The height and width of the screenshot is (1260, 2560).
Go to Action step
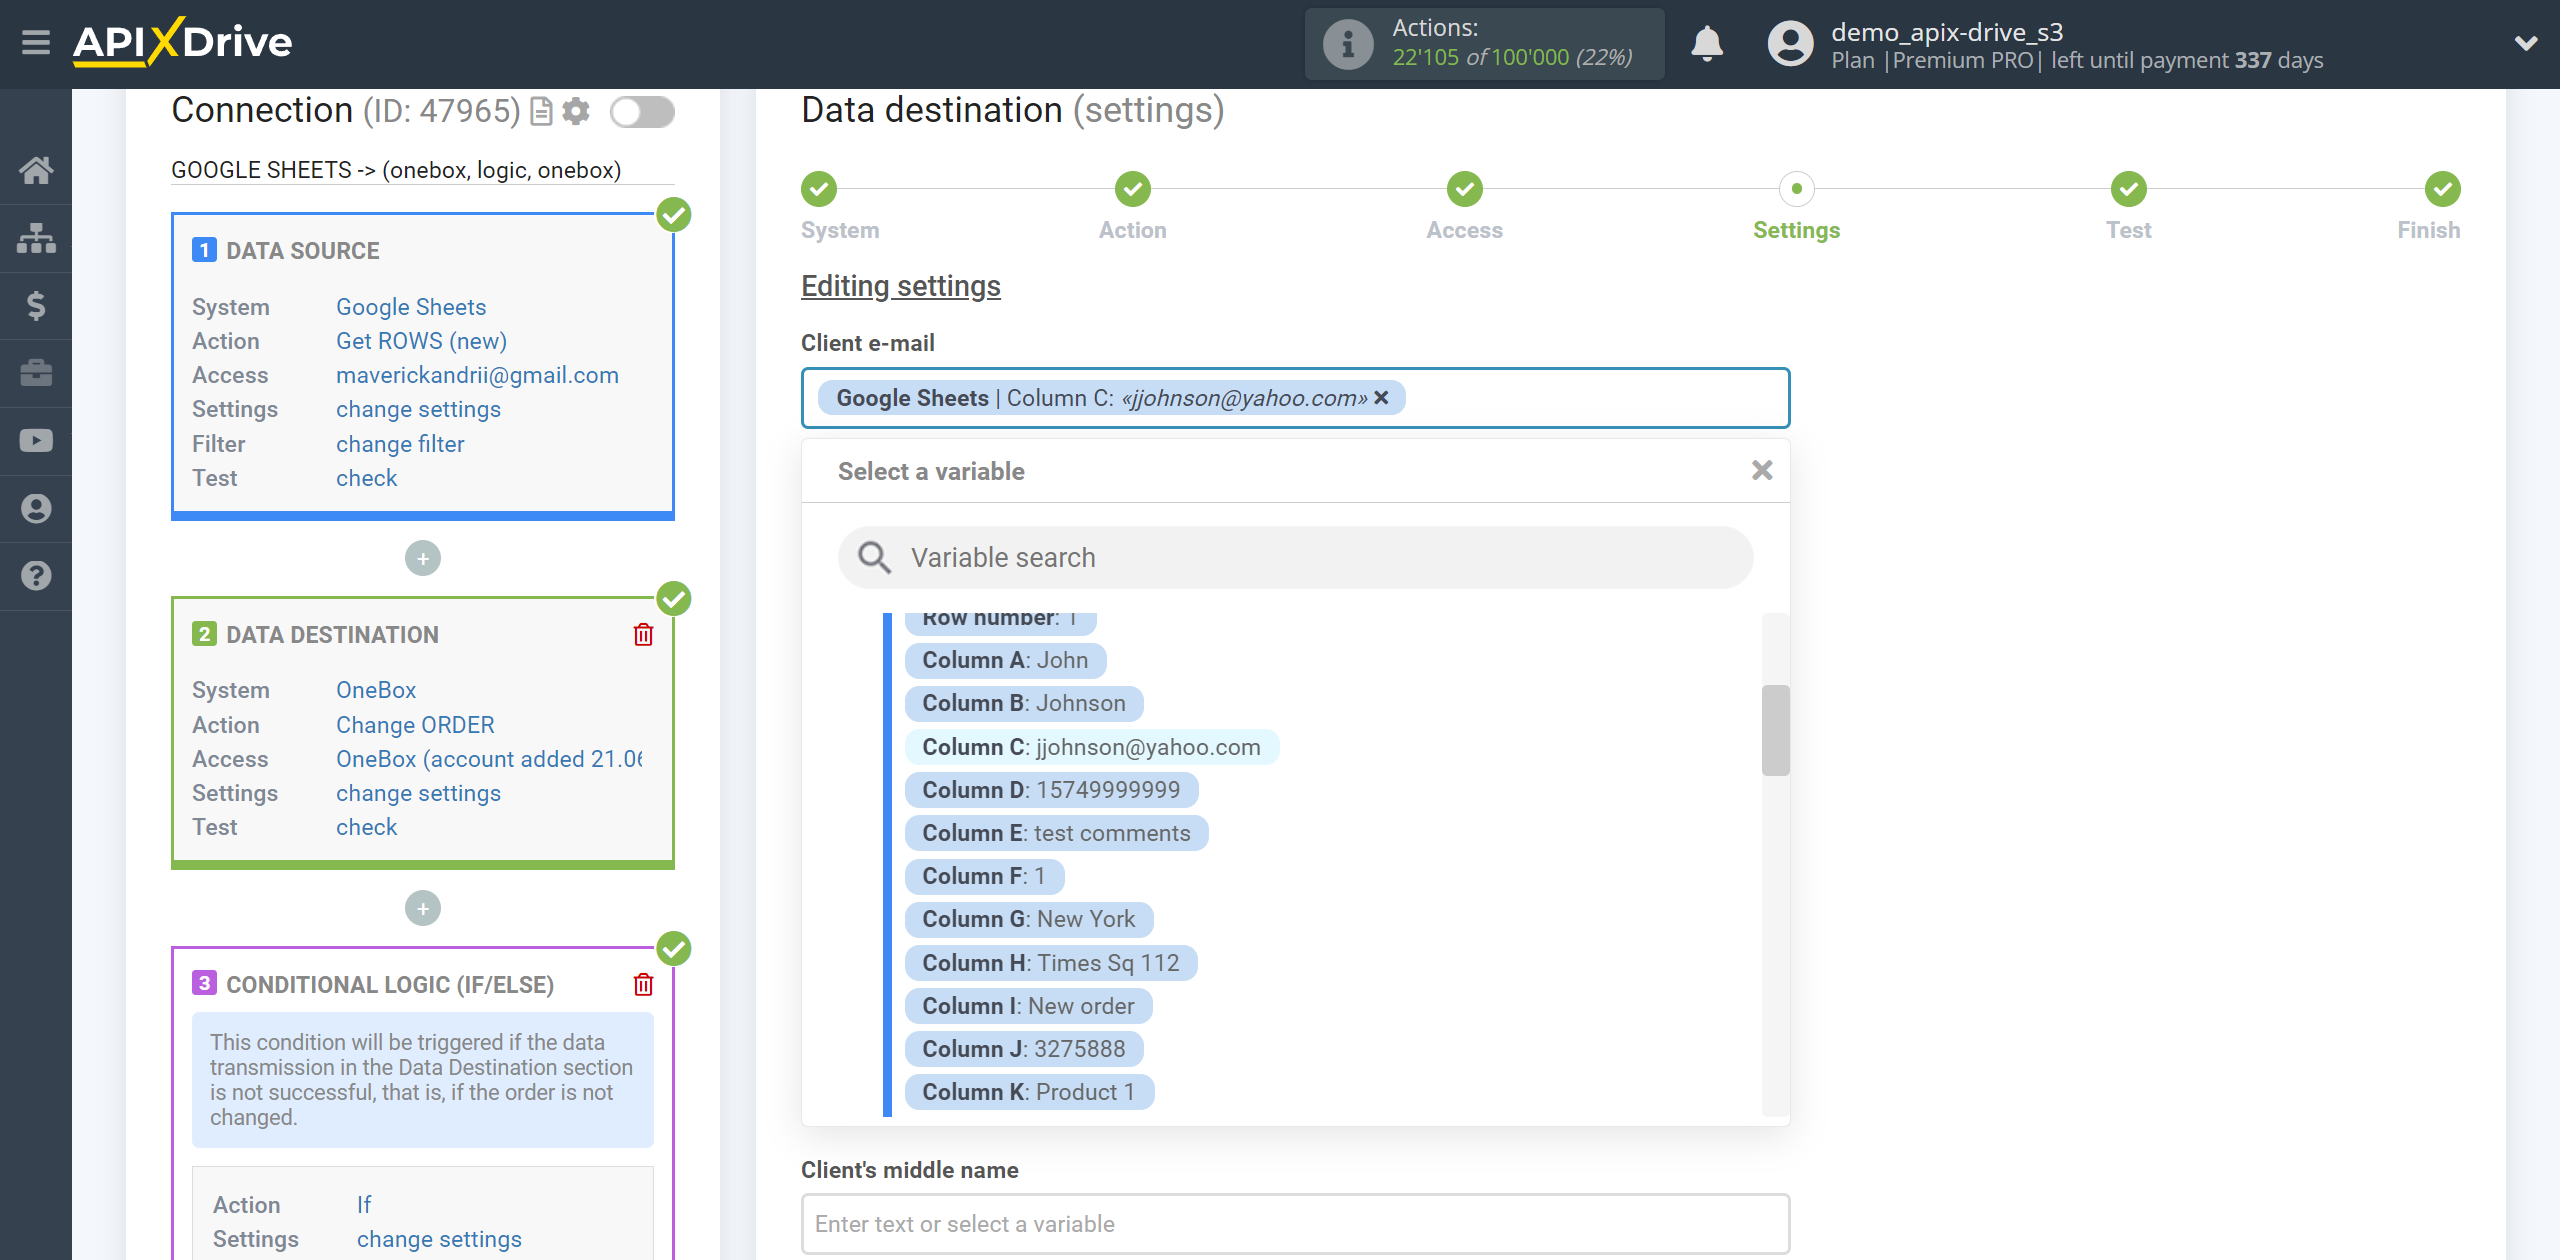click(1133, 189)
